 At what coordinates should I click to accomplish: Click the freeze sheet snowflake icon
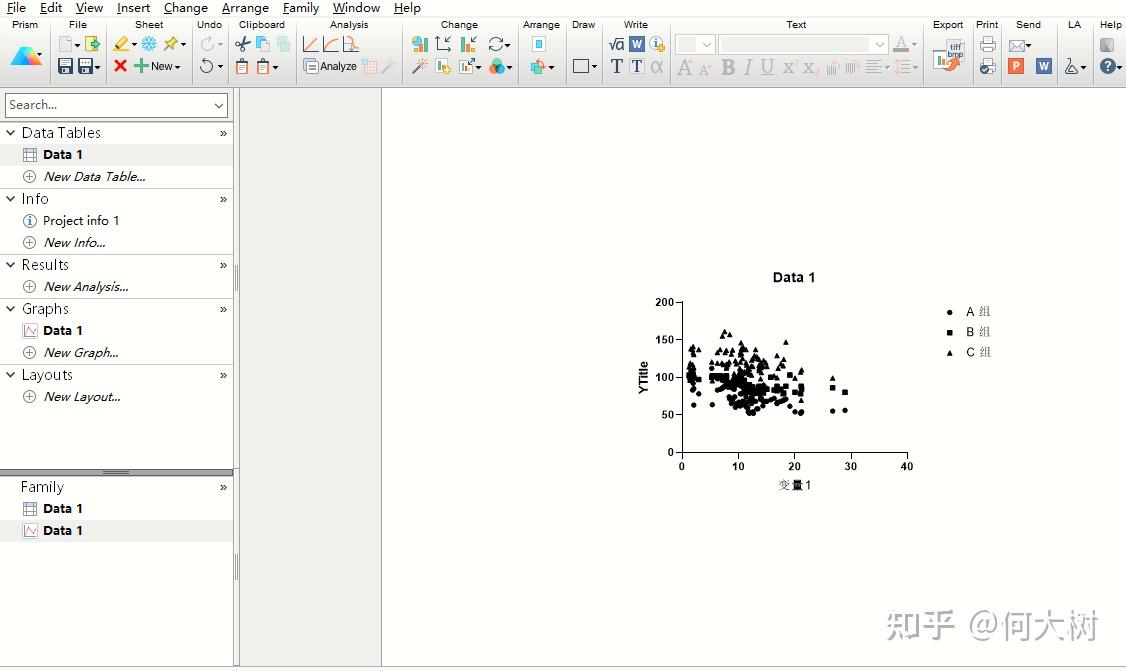click(149, 44)
